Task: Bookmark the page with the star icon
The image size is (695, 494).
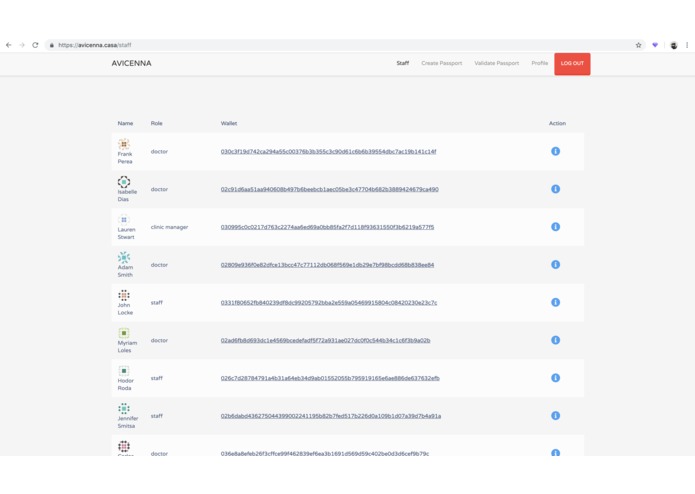Action: click(x=638, y=45)
